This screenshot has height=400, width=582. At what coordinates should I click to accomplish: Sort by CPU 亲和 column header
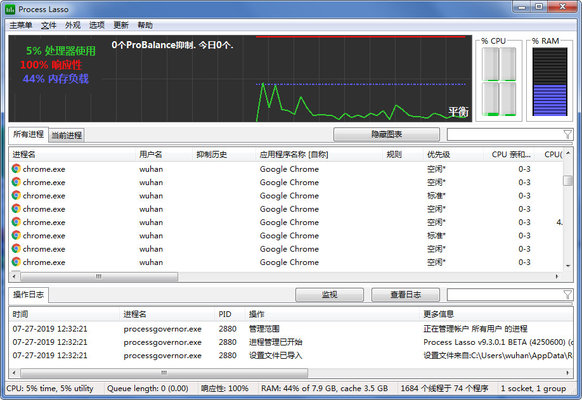click(x=511, y=154)
